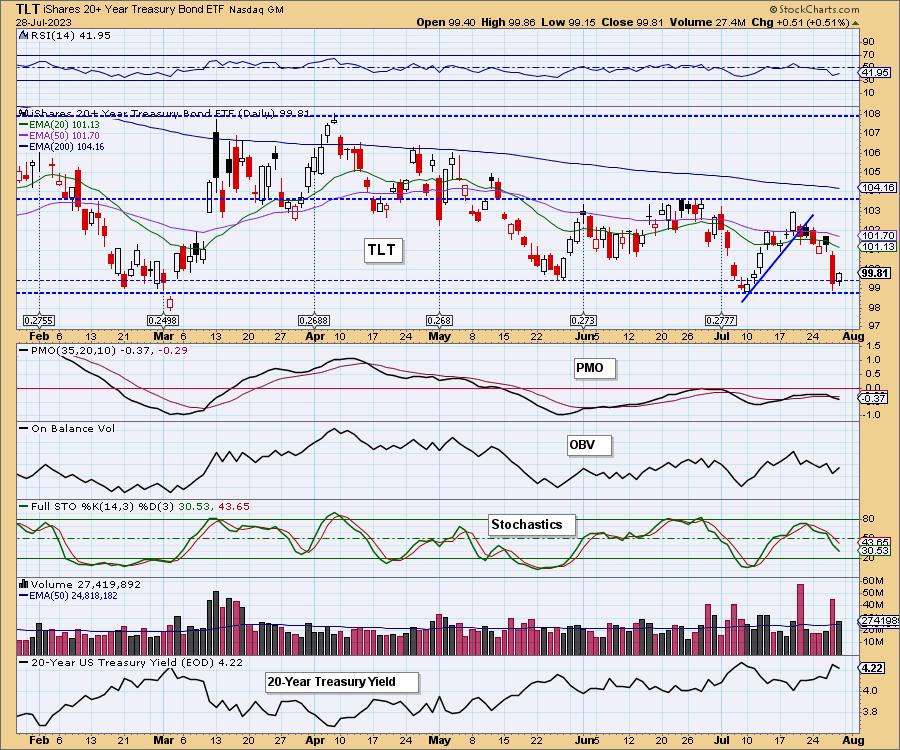The image size is (900, 750).
Task: Click the Low 99.15 value
Action: pyautogui.click(x=568, y=22)
